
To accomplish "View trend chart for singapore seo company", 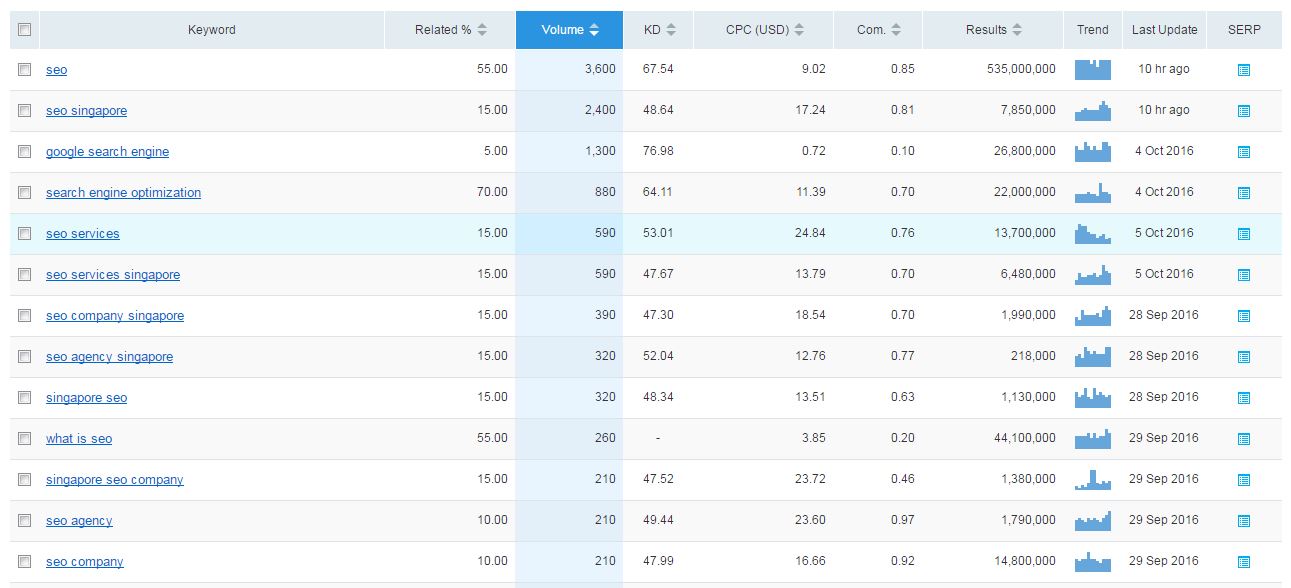I will pos(1093,479).
